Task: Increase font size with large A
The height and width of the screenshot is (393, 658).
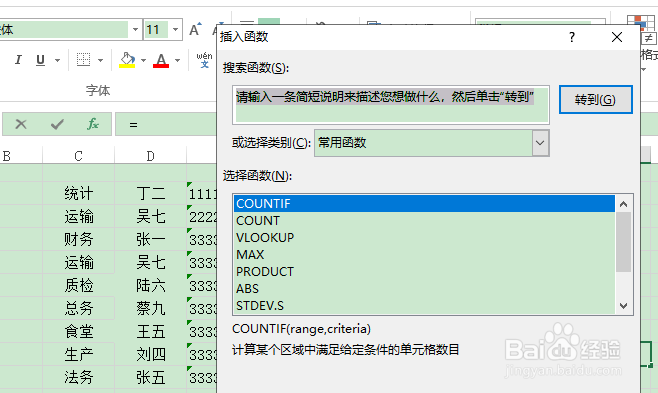Action: pos(195,30)
